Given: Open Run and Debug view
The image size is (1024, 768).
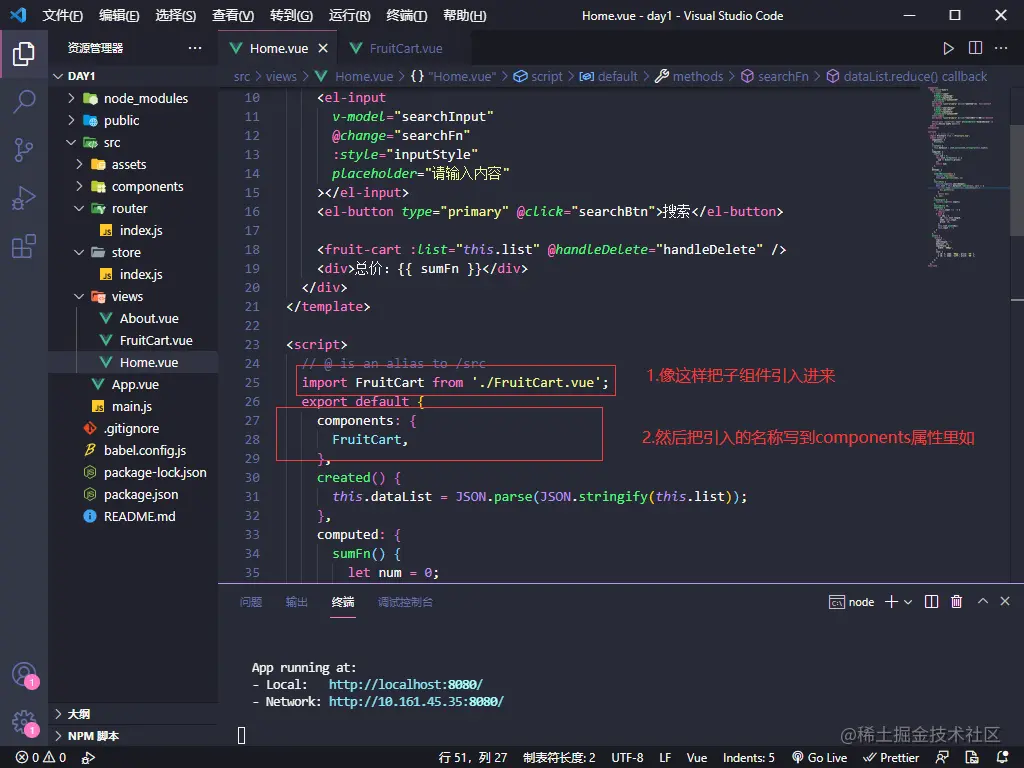Looking at the screenshot, I should point(24,198).
